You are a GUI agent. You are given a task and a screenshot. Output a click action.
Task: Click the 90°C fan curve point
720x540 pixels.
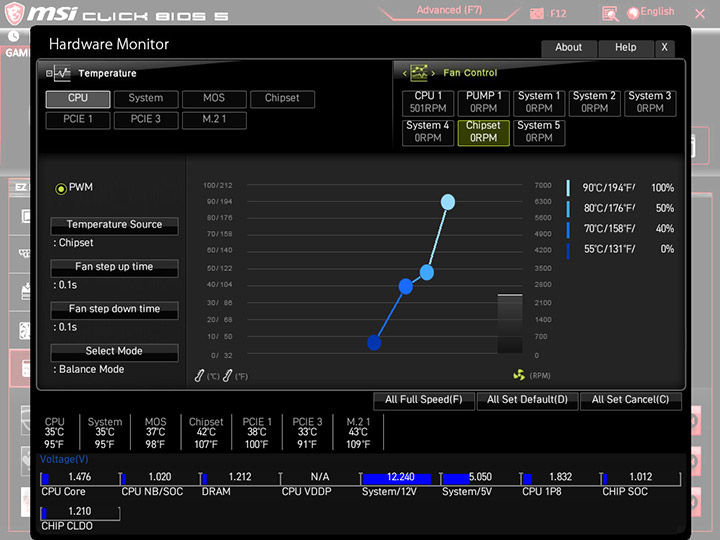click(448, 202)
